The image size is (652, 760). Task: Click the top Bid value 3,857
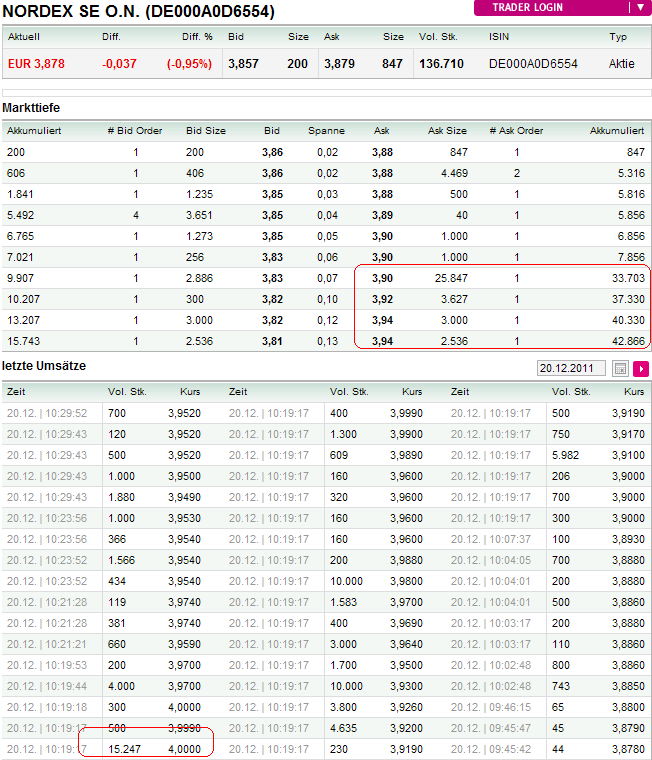243,63
